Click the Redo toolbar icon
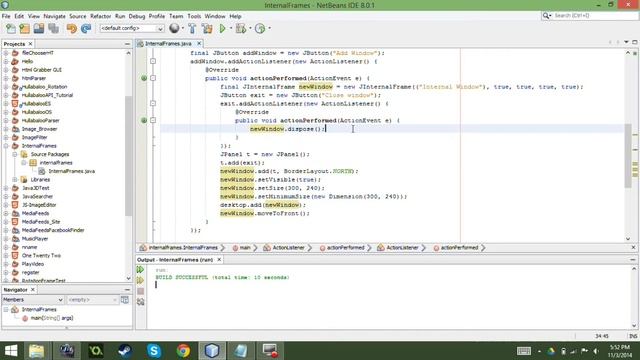 86,29
